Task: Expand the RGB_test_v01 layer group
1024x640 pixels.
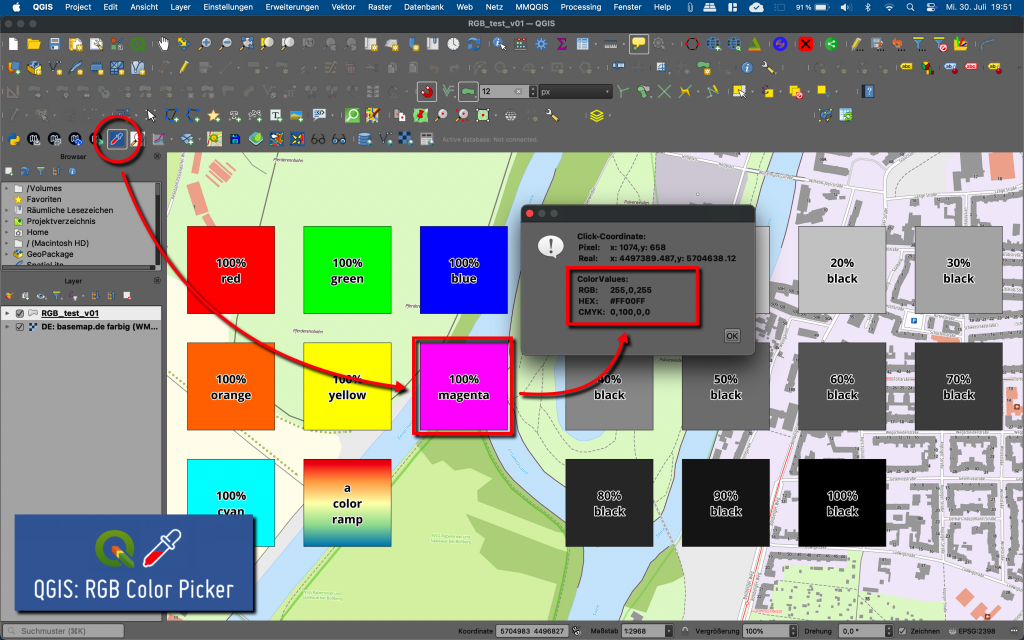Action: click(7, 313)
